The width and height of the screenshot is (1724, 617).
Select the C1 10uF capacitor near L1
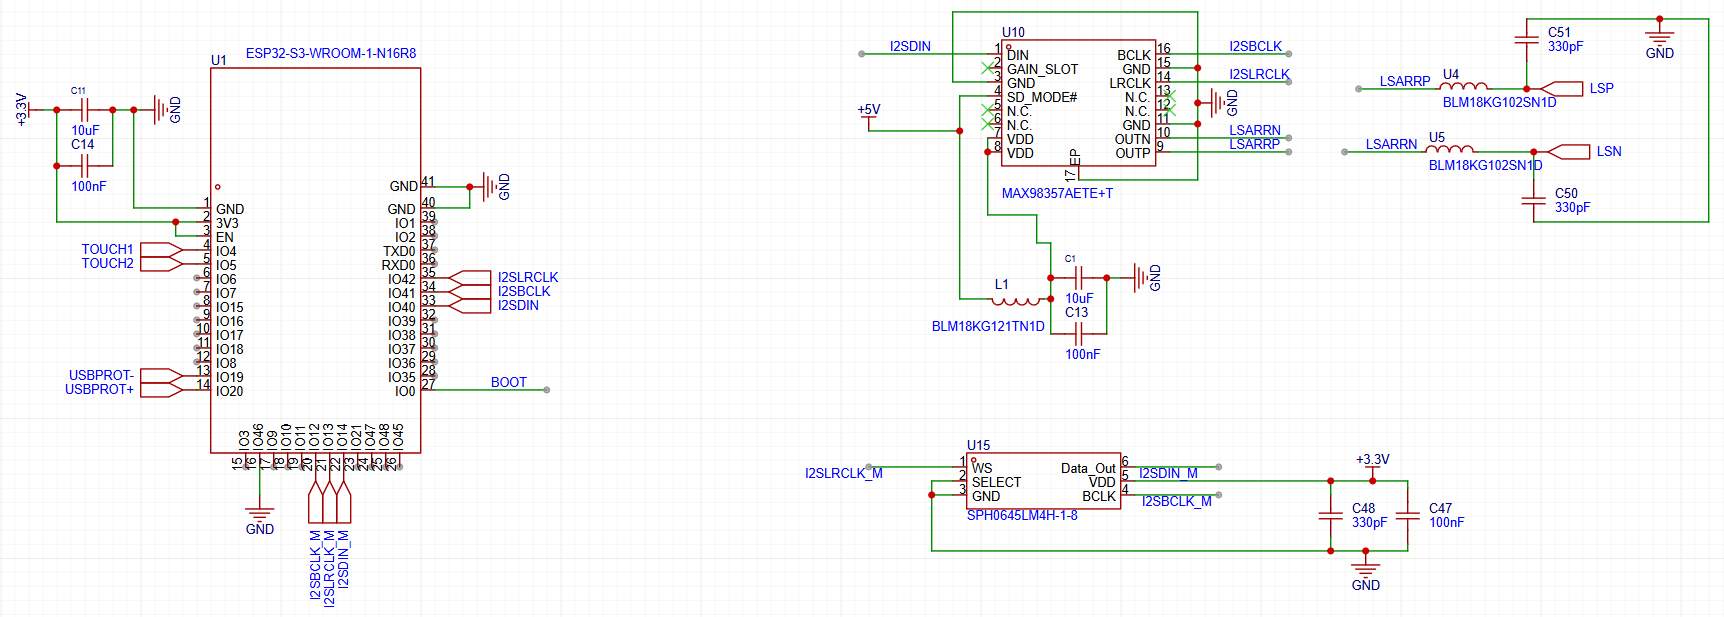point(1079,277)
